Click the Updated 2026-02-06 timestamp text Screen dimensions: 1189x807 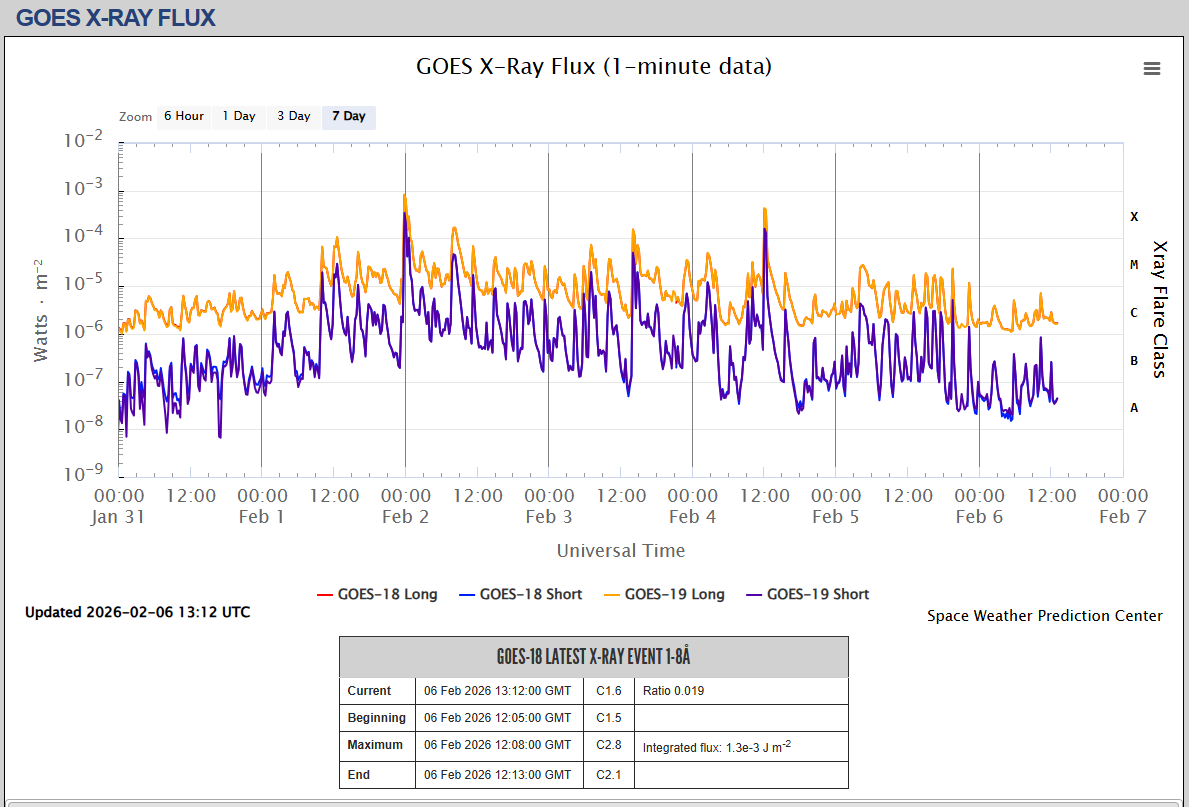click(x=138, y=612)
